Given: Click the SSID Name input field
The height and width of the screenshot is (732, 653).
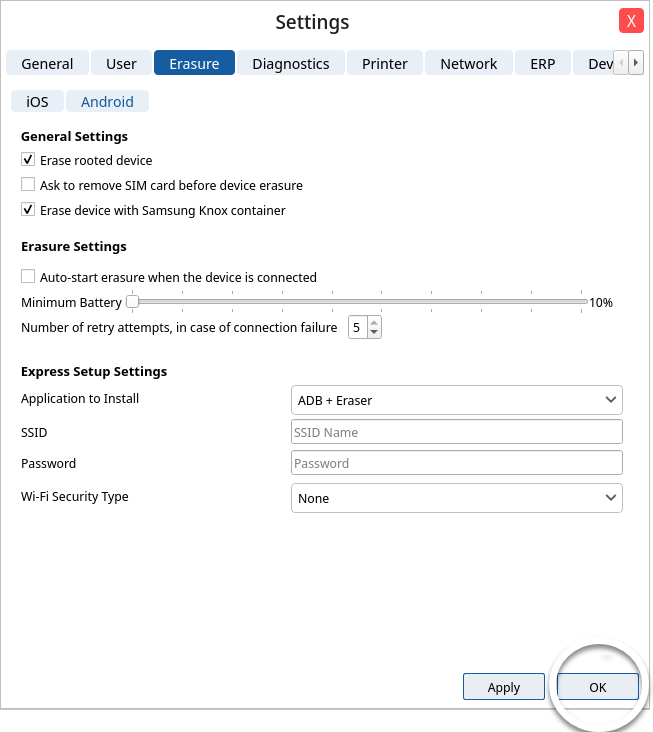Looking at the screenshot, I should pyautogui.click(x=456, y=432).
